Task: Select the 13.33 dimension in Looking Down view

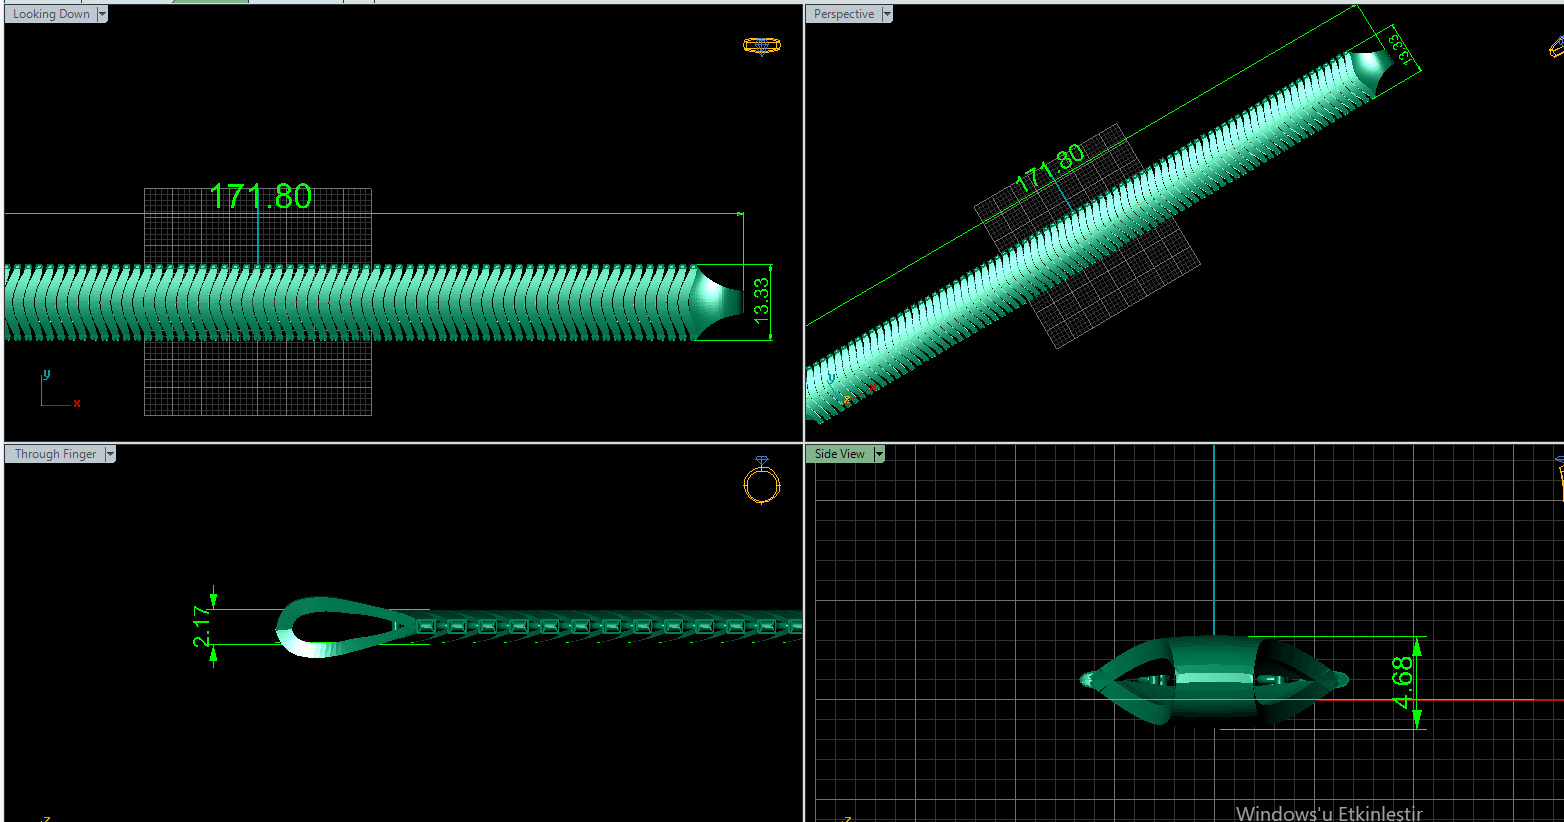Action: pyautogui.click(x=761, y=301)
